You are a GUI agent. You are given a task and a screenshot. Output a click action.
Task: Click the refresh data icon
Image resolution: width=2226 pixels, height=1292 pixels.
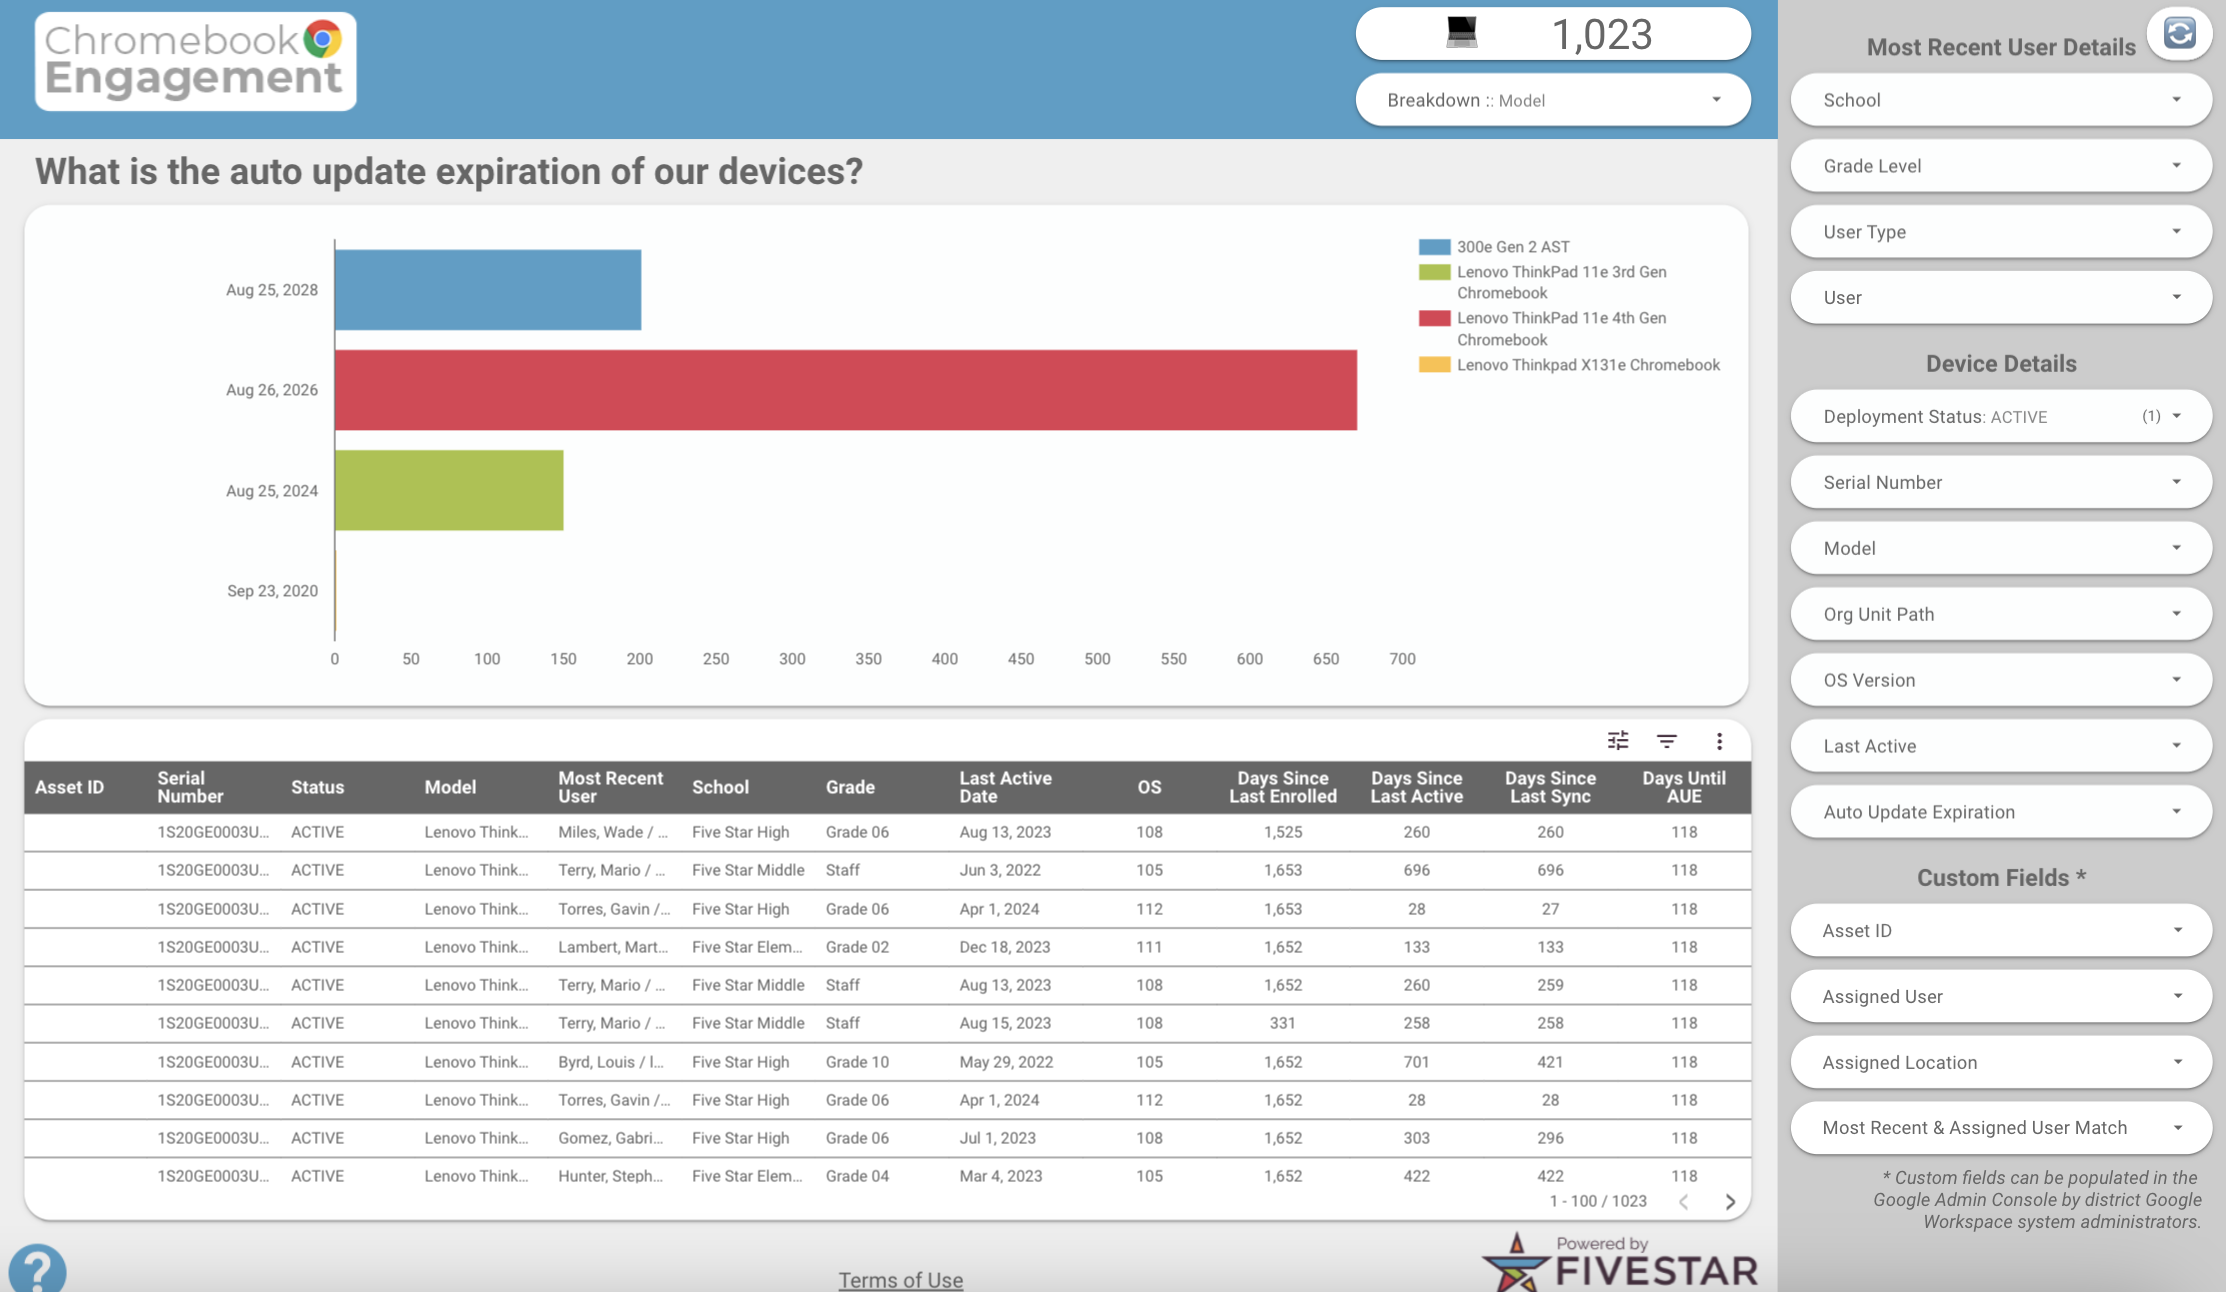coord(2179,33)
